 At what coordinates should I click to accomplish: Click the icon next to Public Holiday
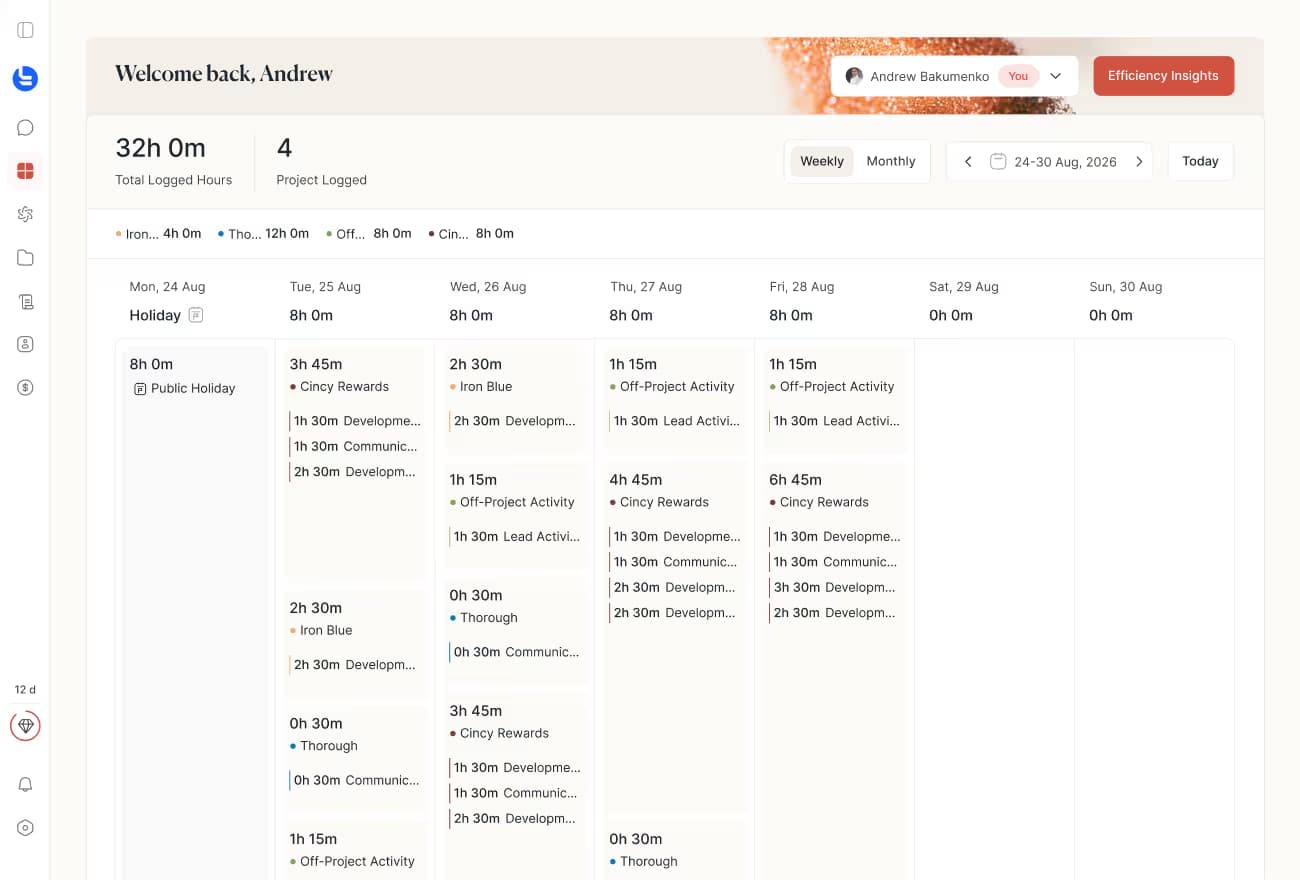pyautogui.click(x=140, y=389)
